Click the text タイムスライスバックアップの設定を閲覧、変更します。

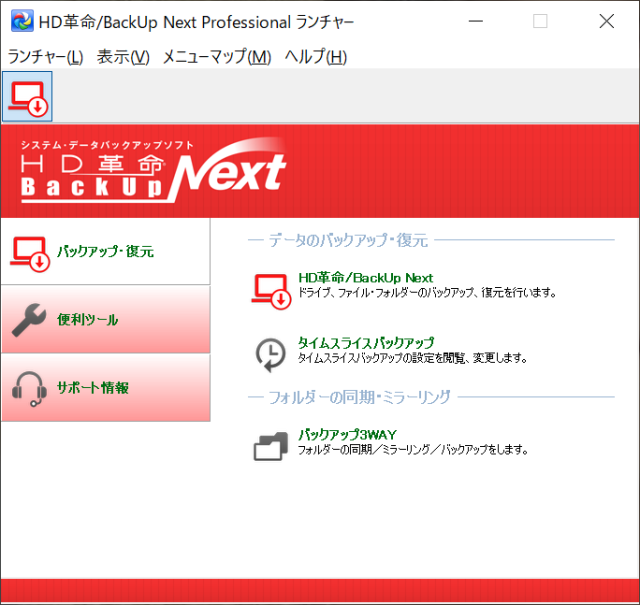pos(413,358)
